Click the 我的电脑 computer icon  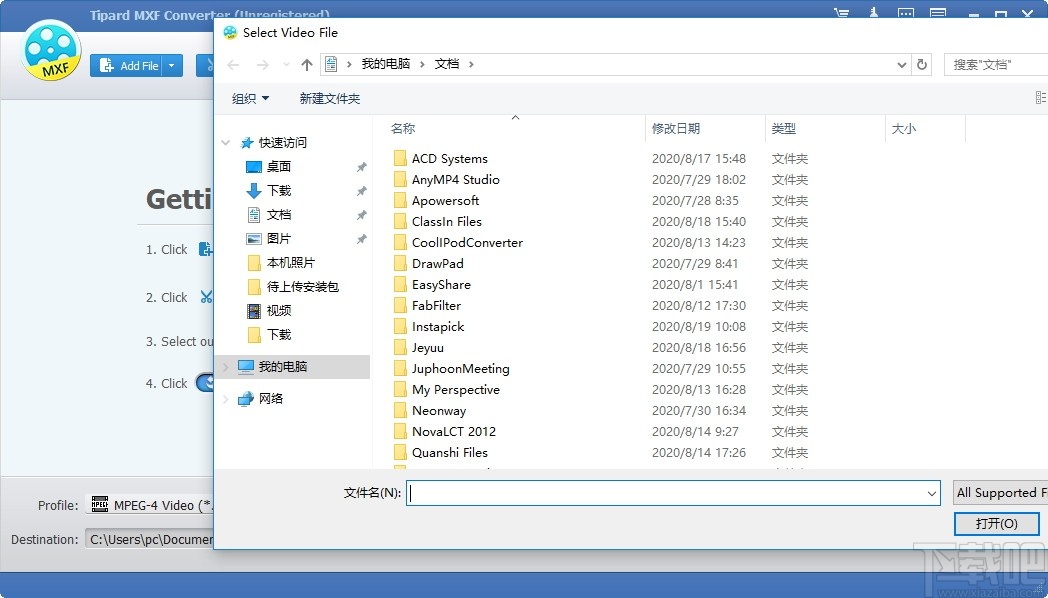pos(246,366)
